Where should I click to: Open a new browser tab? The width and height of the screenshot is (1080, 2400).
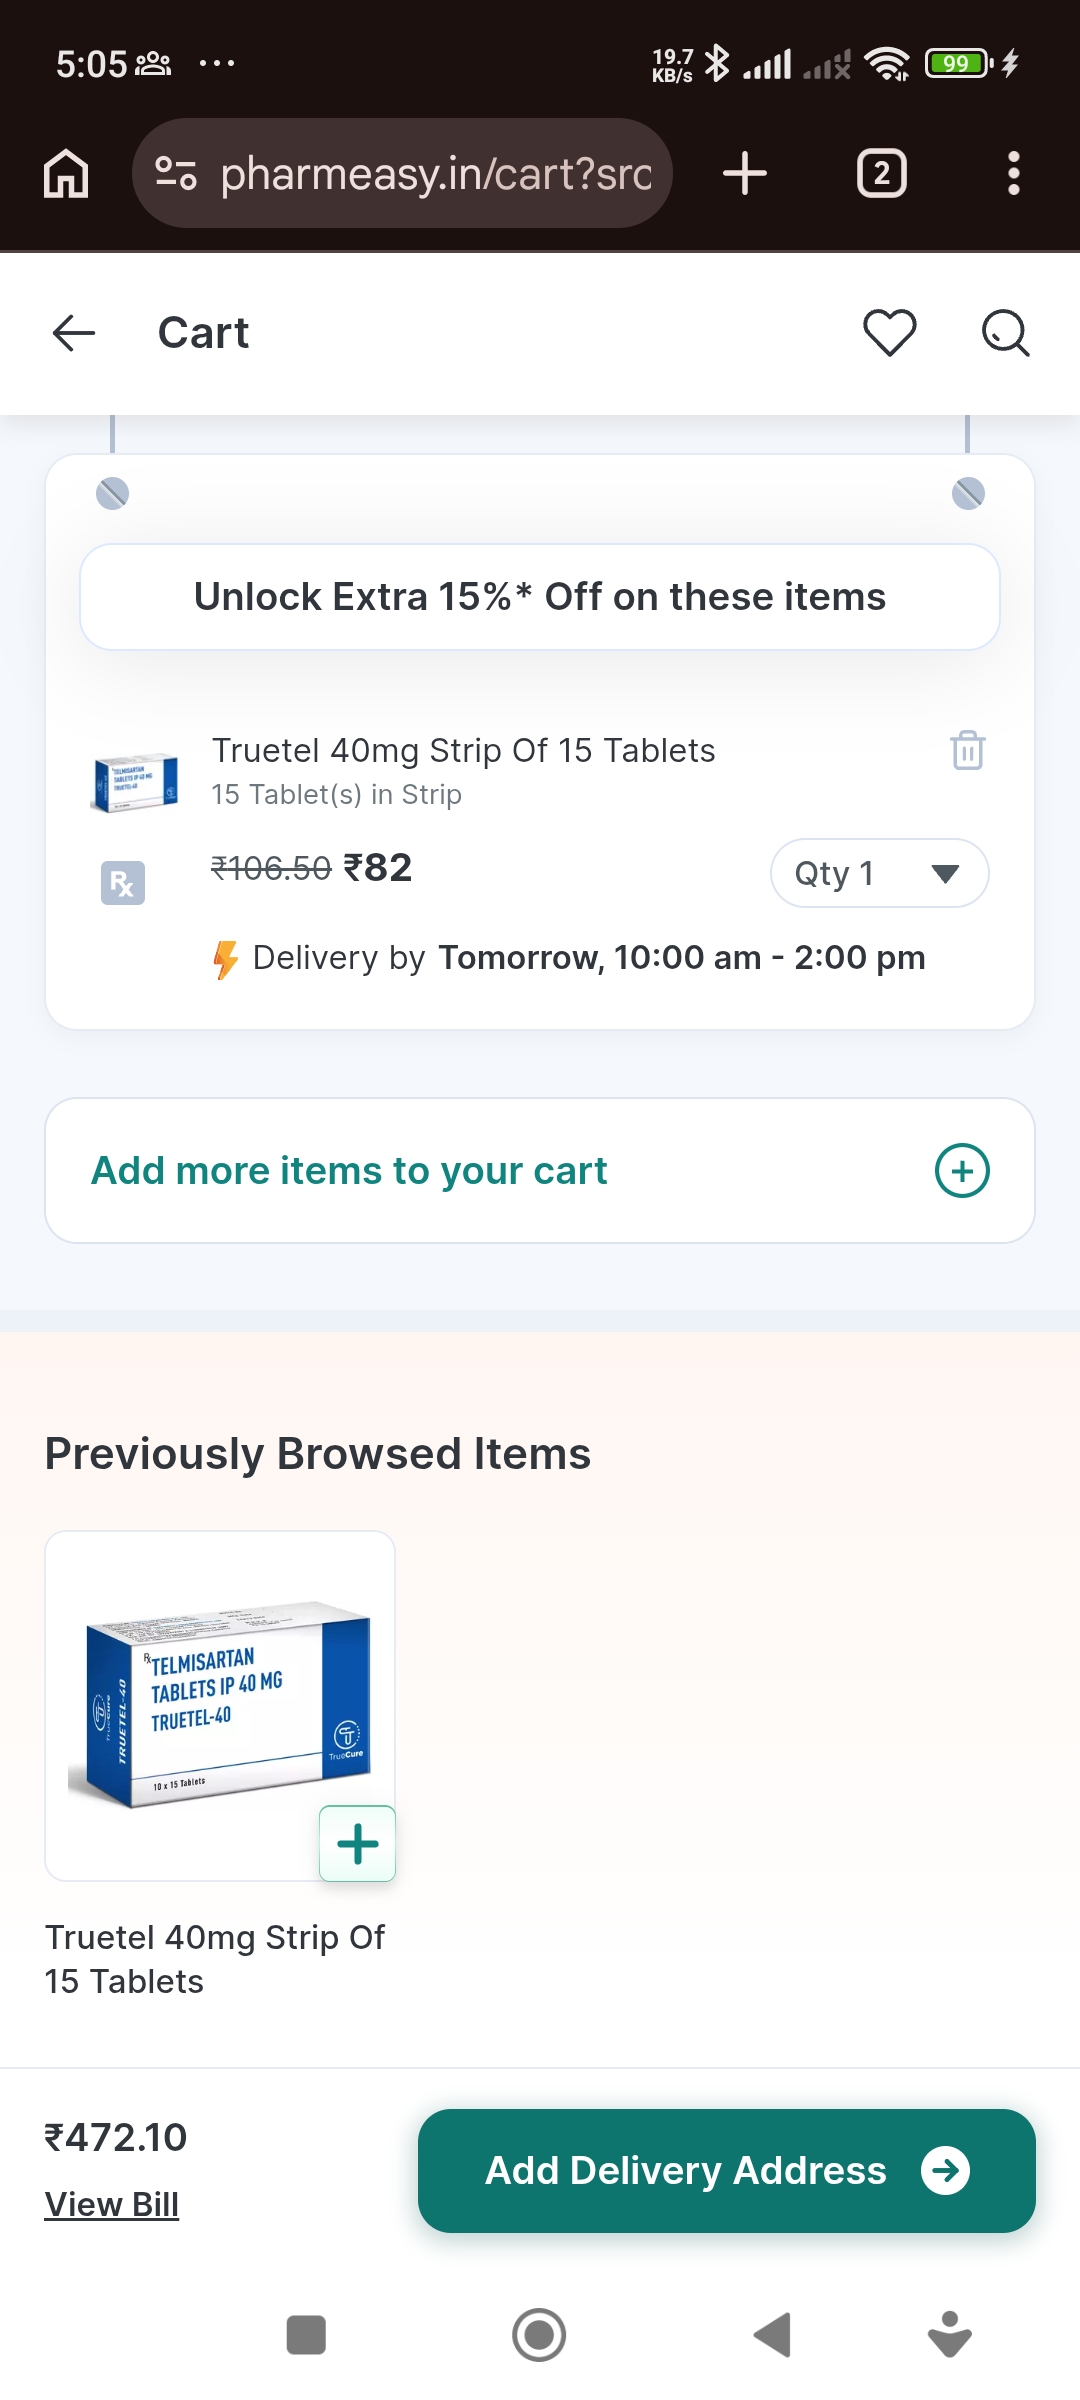tap(745, 173)
